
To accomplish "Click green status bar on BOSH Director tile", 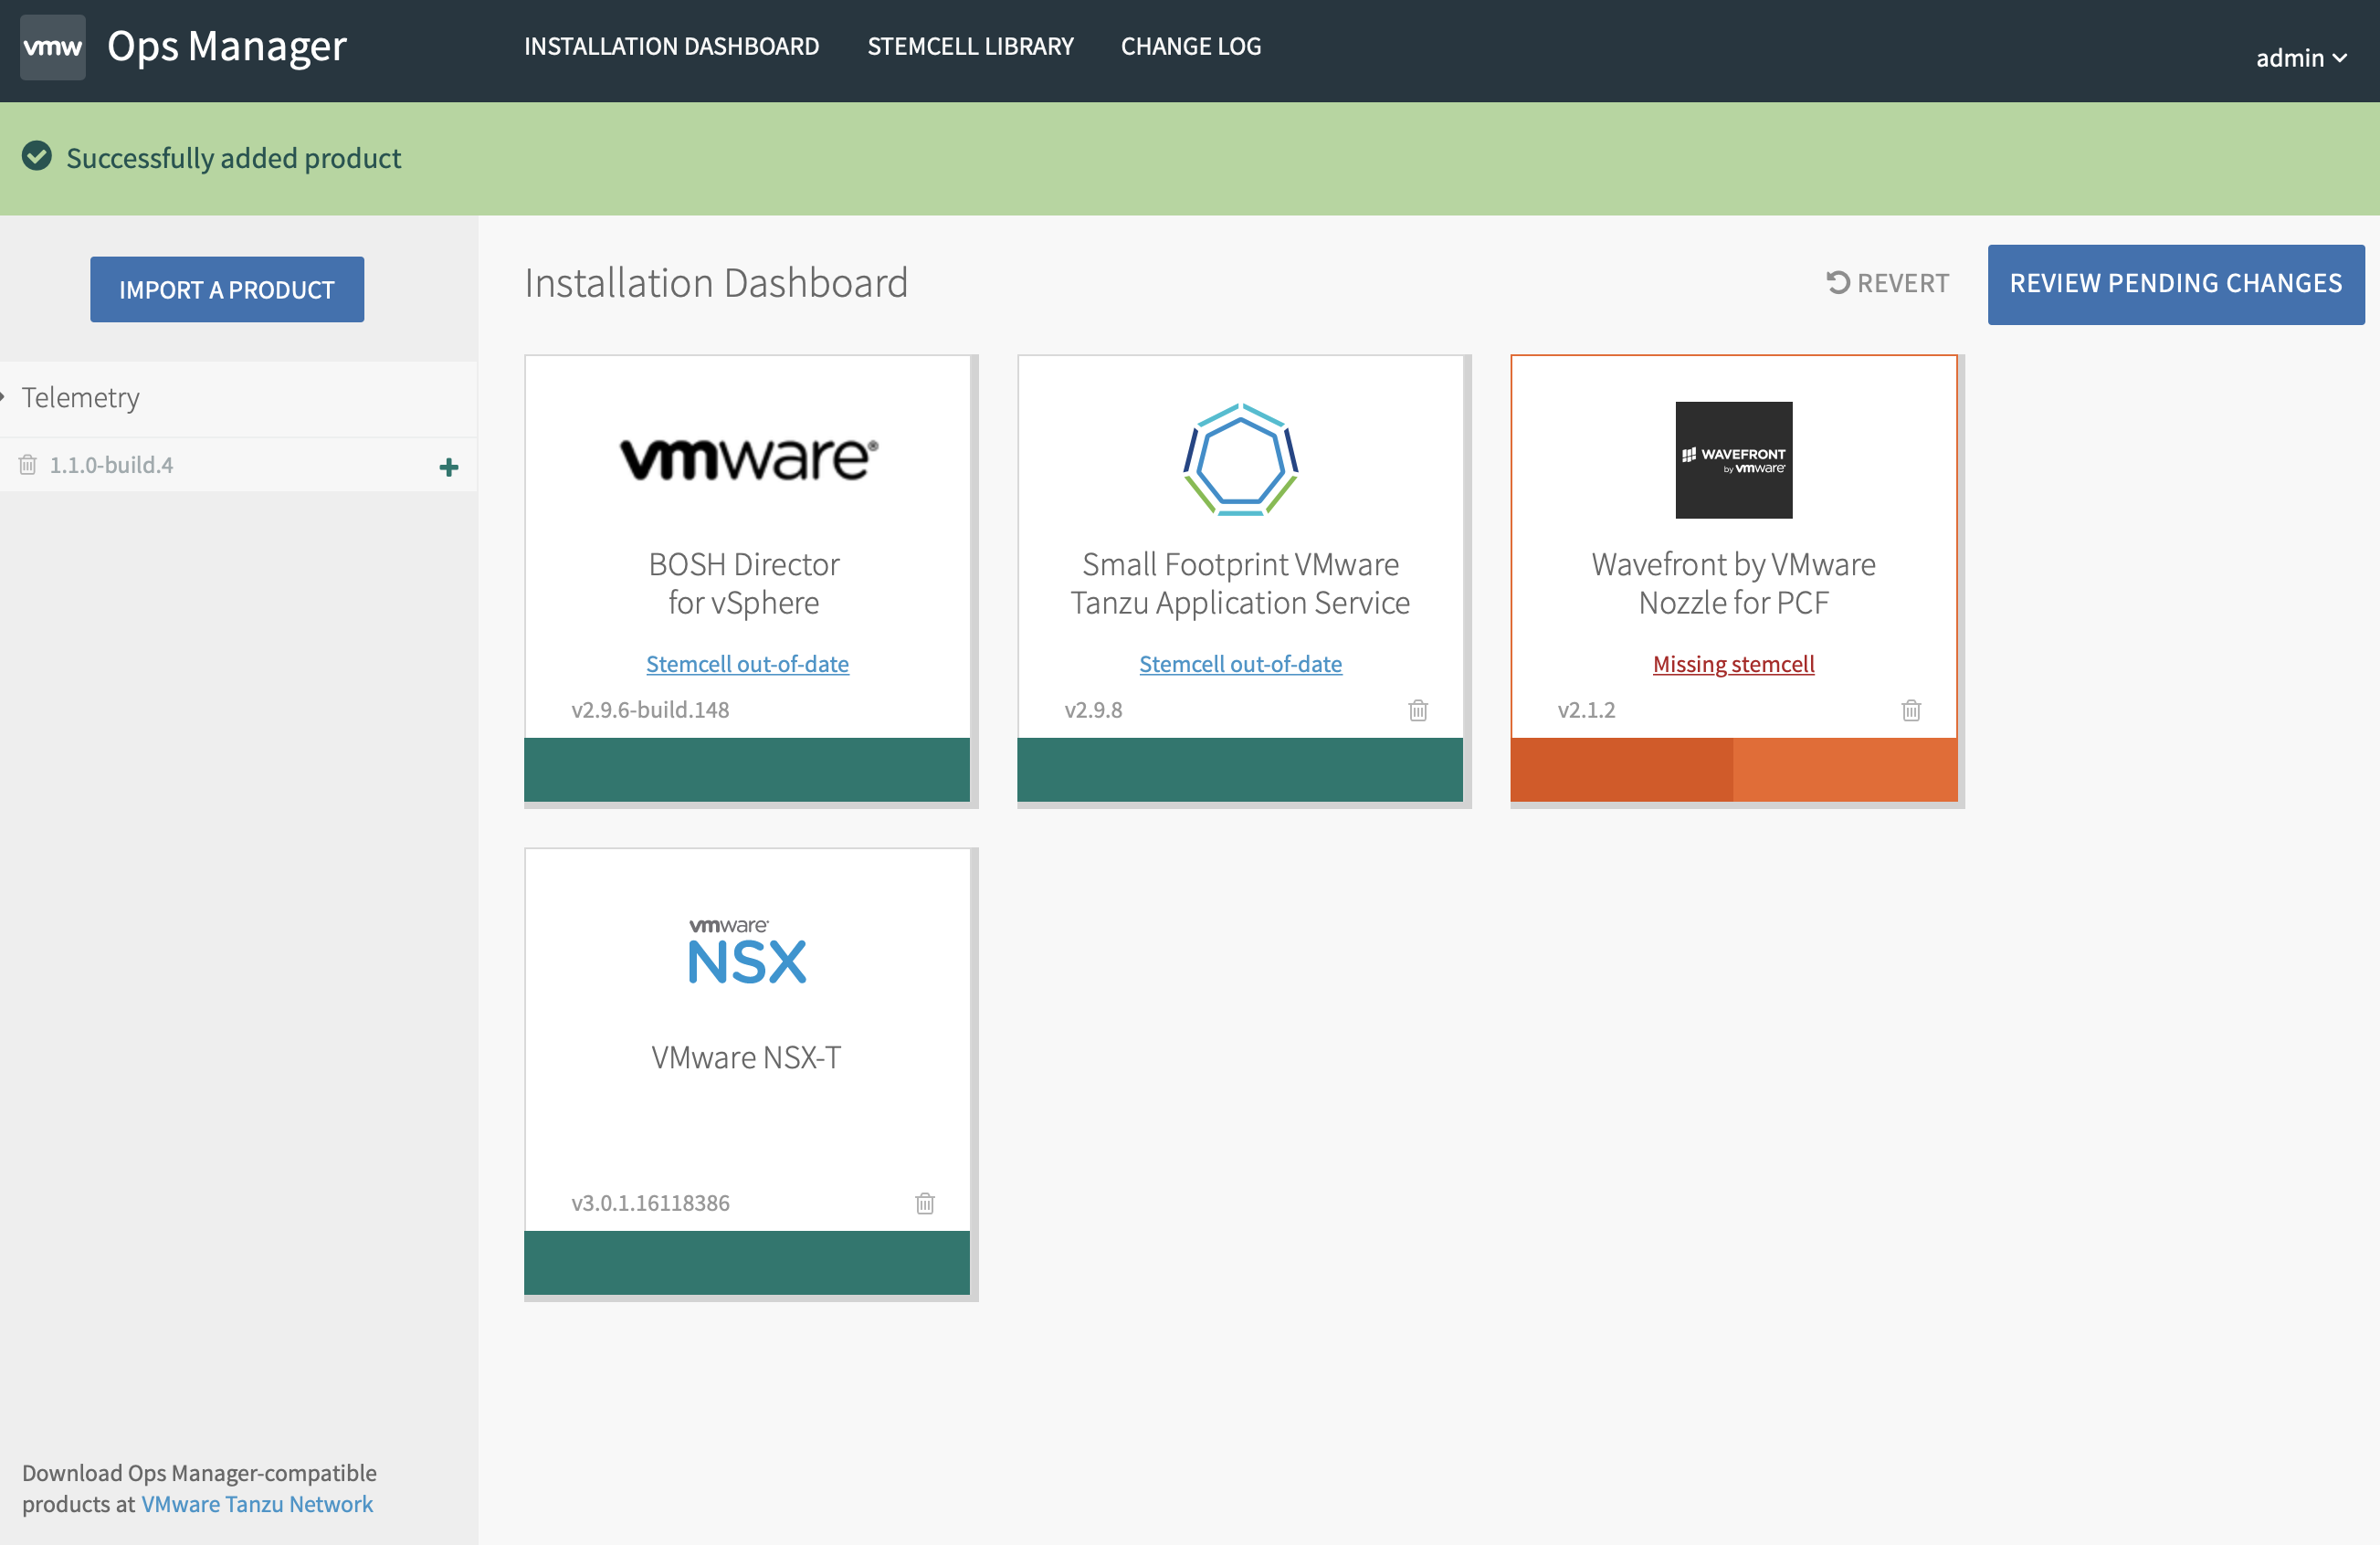I will pyautogui.click(x=747, y=769).
